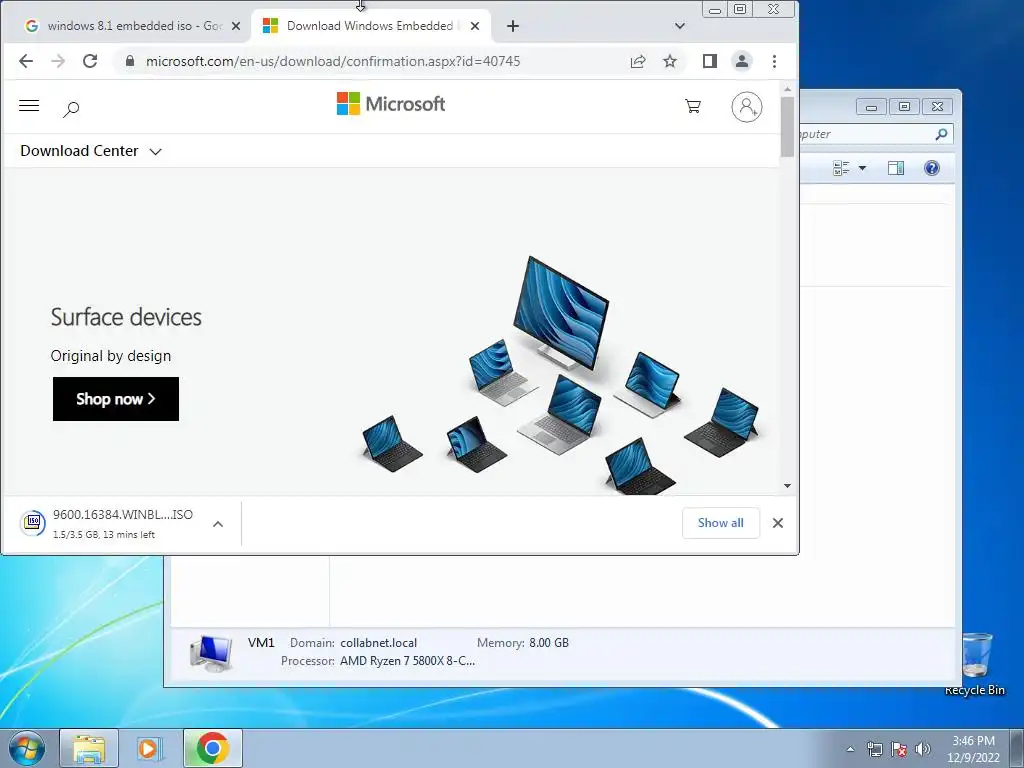Screen dimensions: 1024x768
Task: Click the page scroll down arrow
Action: [x=787, y=486]
